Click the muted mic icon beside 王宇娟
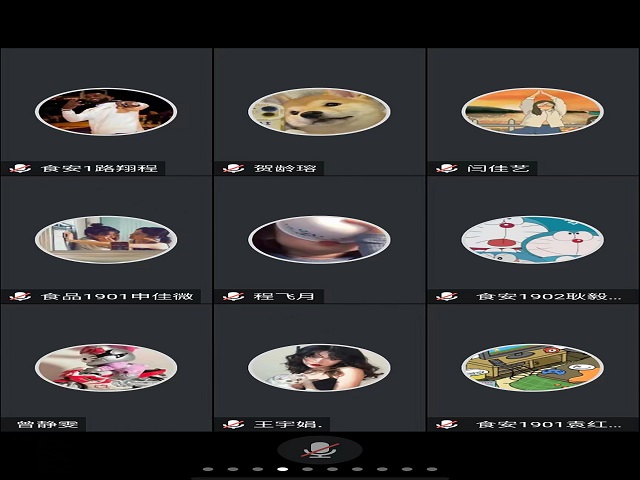The image size is (640, 480). point(234,424)
